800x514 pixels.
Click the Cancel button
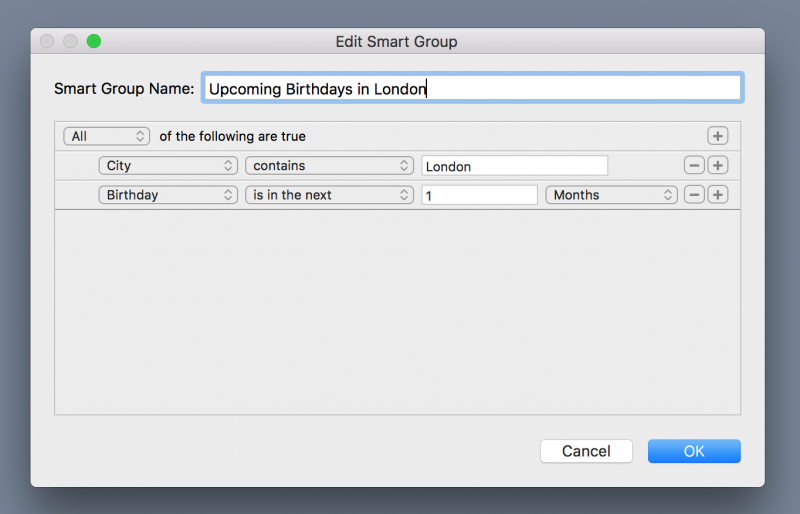(x=586, y=451)
